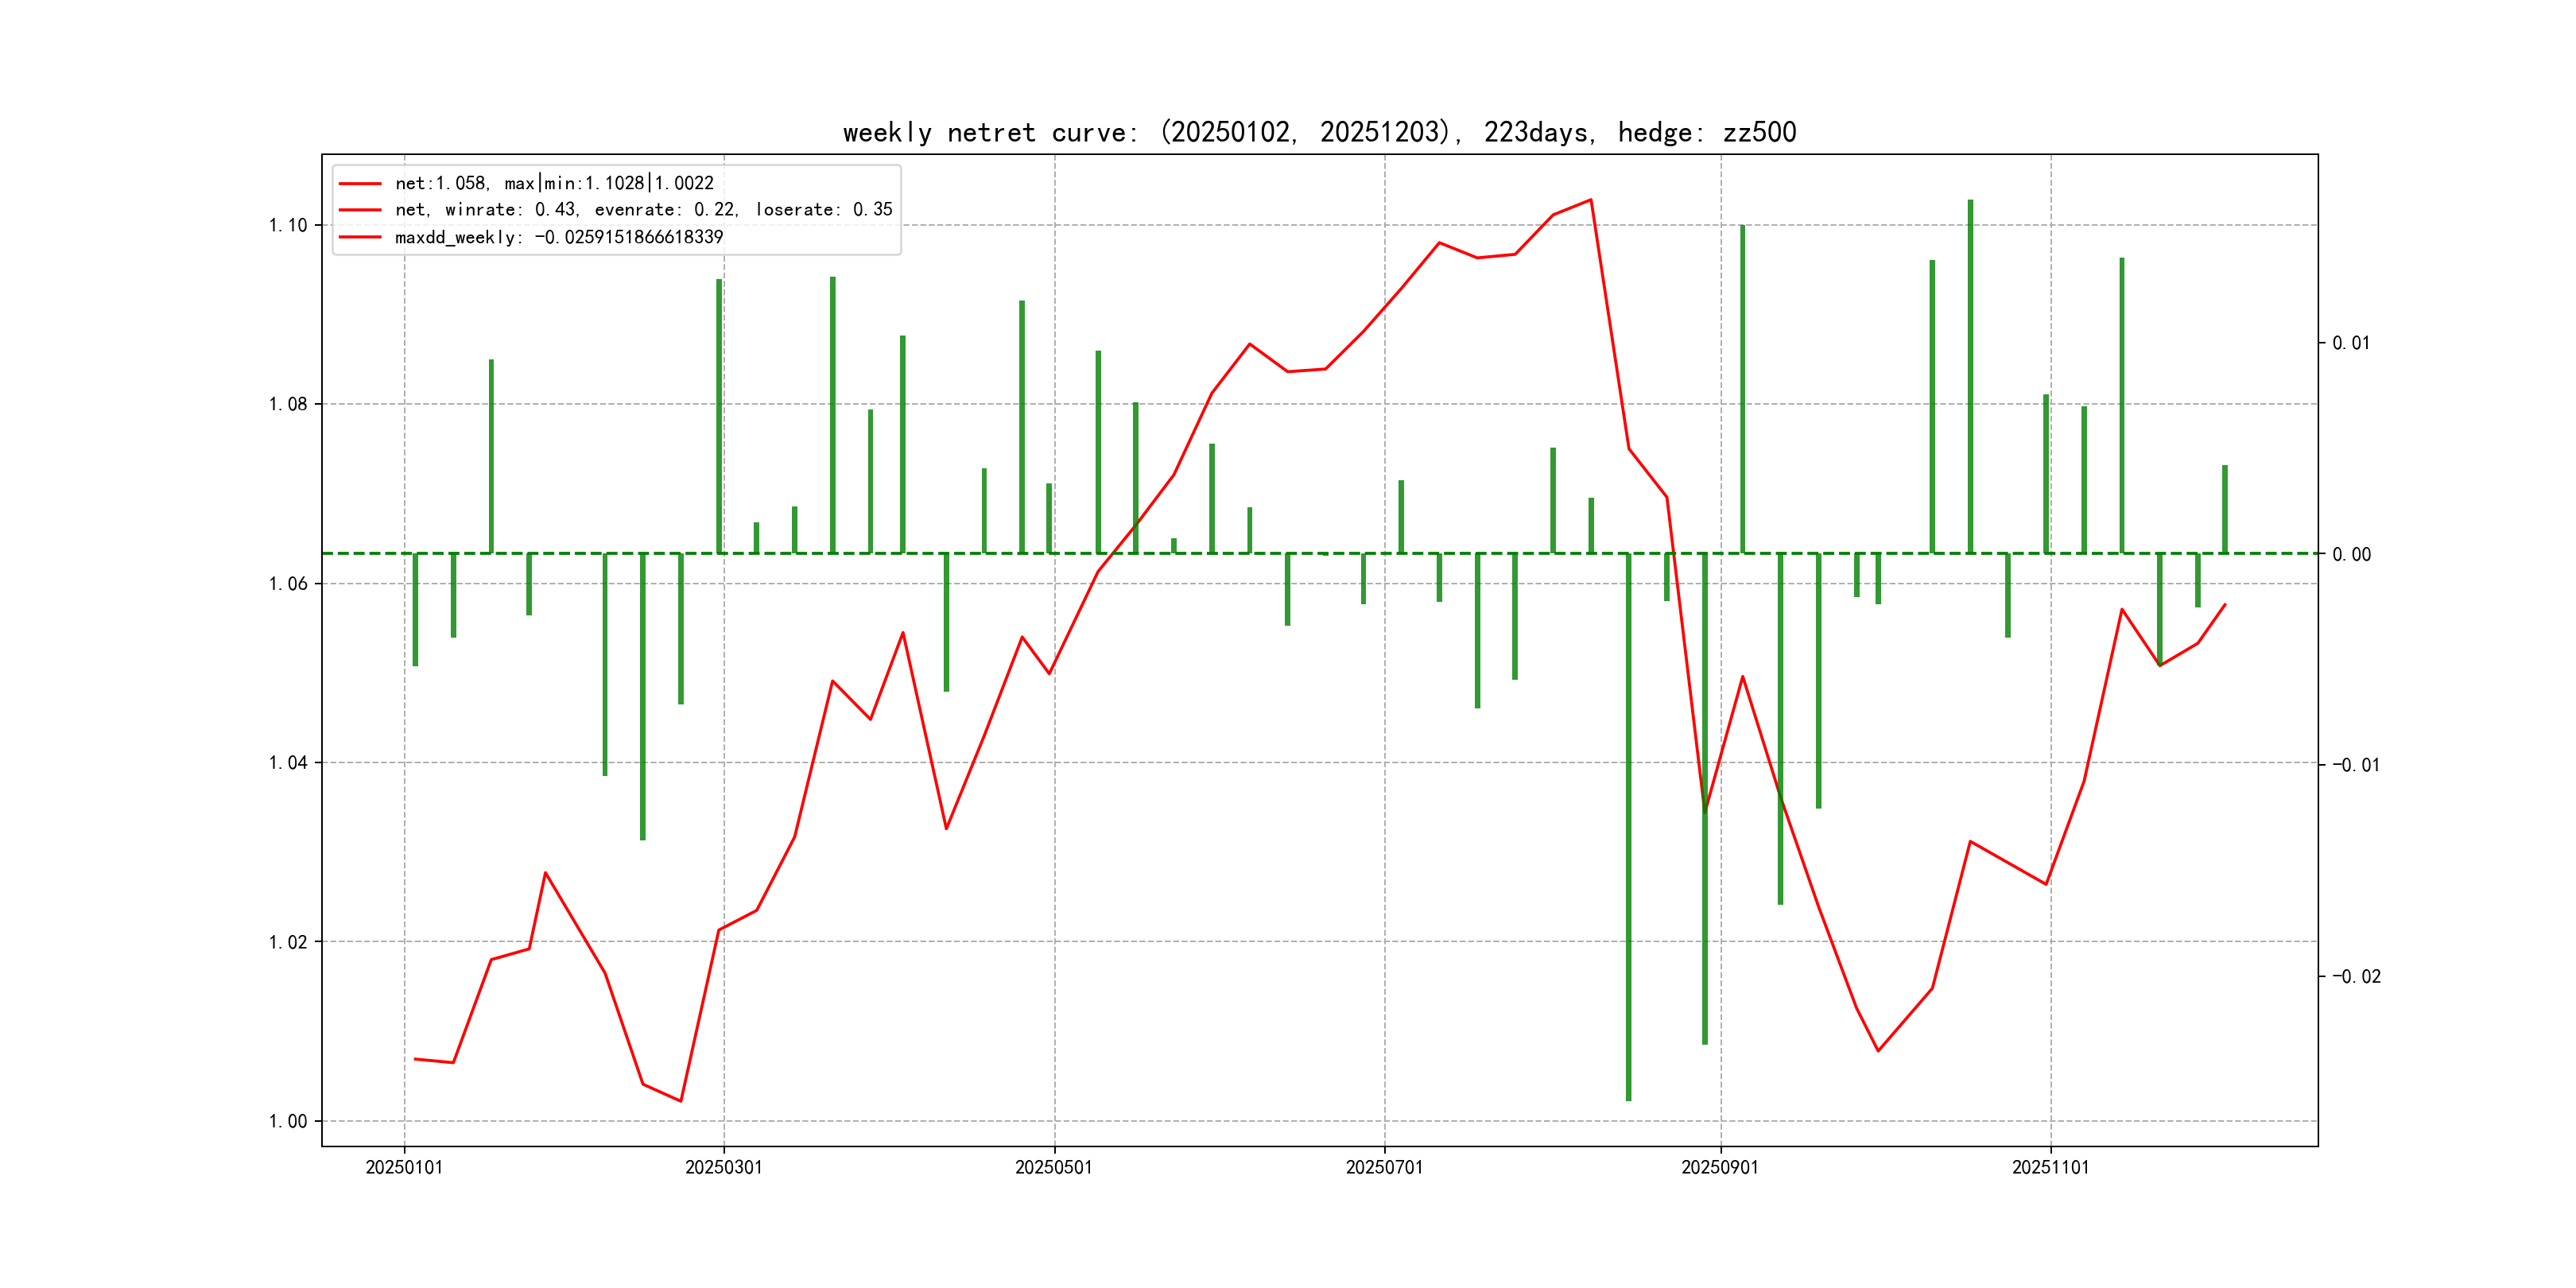Click the 20250301 x-axis label
This screenshot has height=1288, width=2576.
click(723, 1167)
